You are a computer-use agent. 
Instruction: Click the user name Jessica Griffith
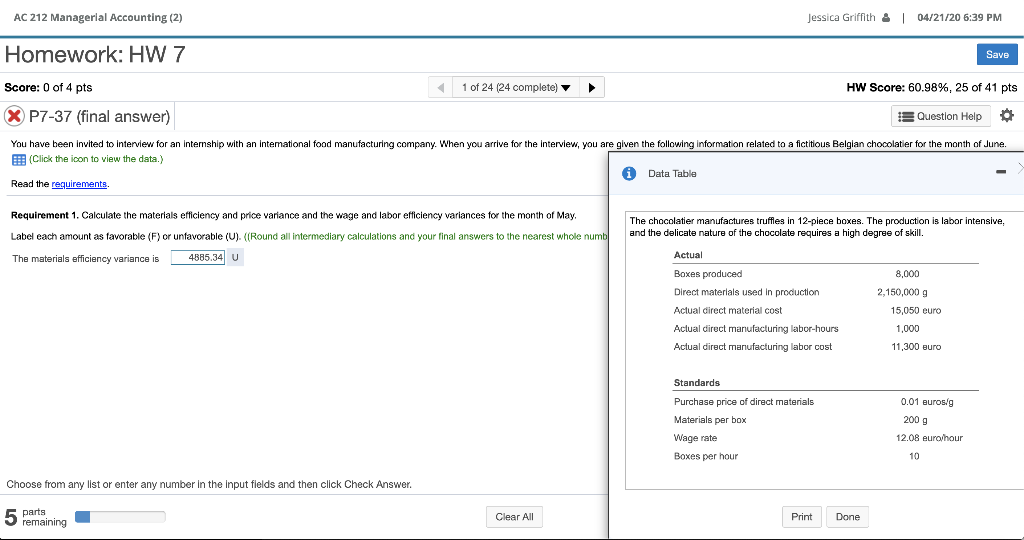(841, 18)
